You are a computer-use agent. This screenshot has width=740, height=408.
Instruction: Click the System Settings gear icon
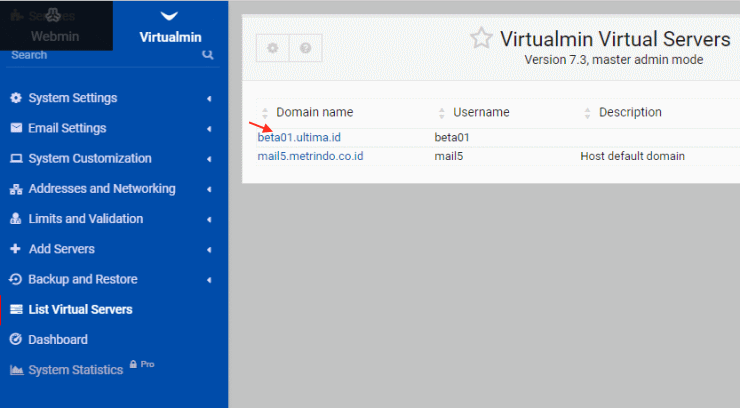coord(16,98)
